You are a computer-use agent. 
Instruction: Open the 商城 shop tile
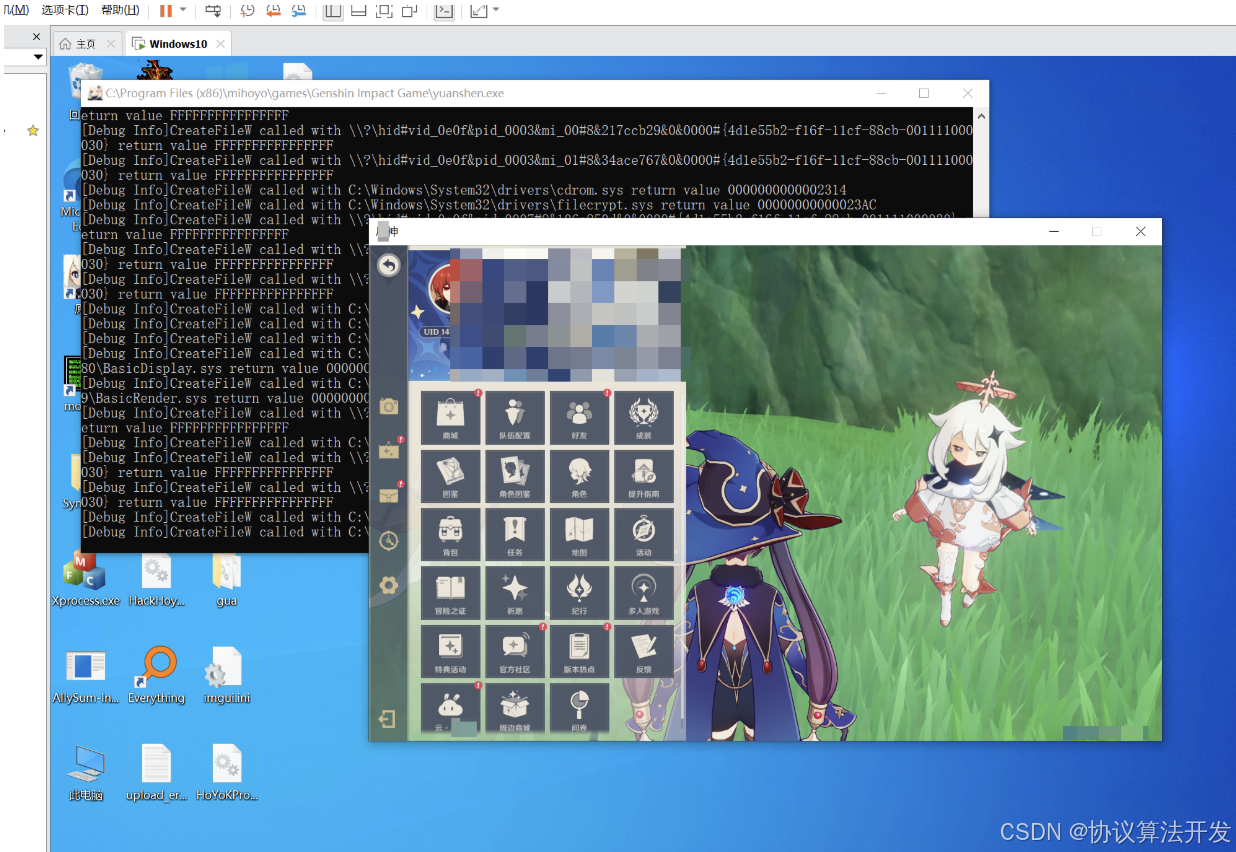tap(450, 417)
